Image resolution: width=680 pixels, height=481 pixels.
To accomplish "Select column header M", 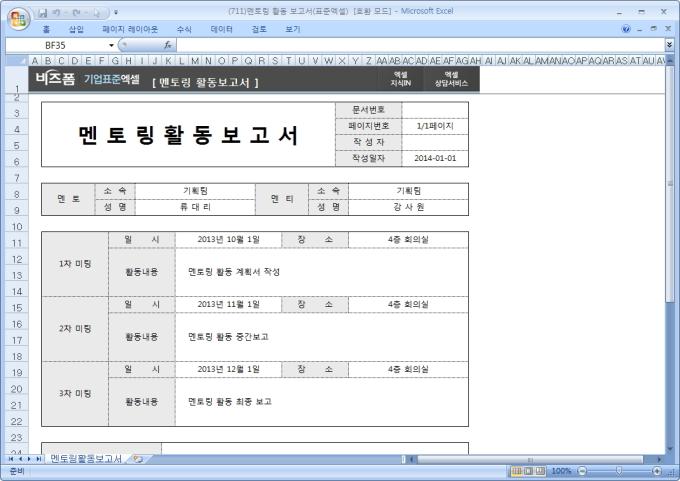I will (195, 61).
